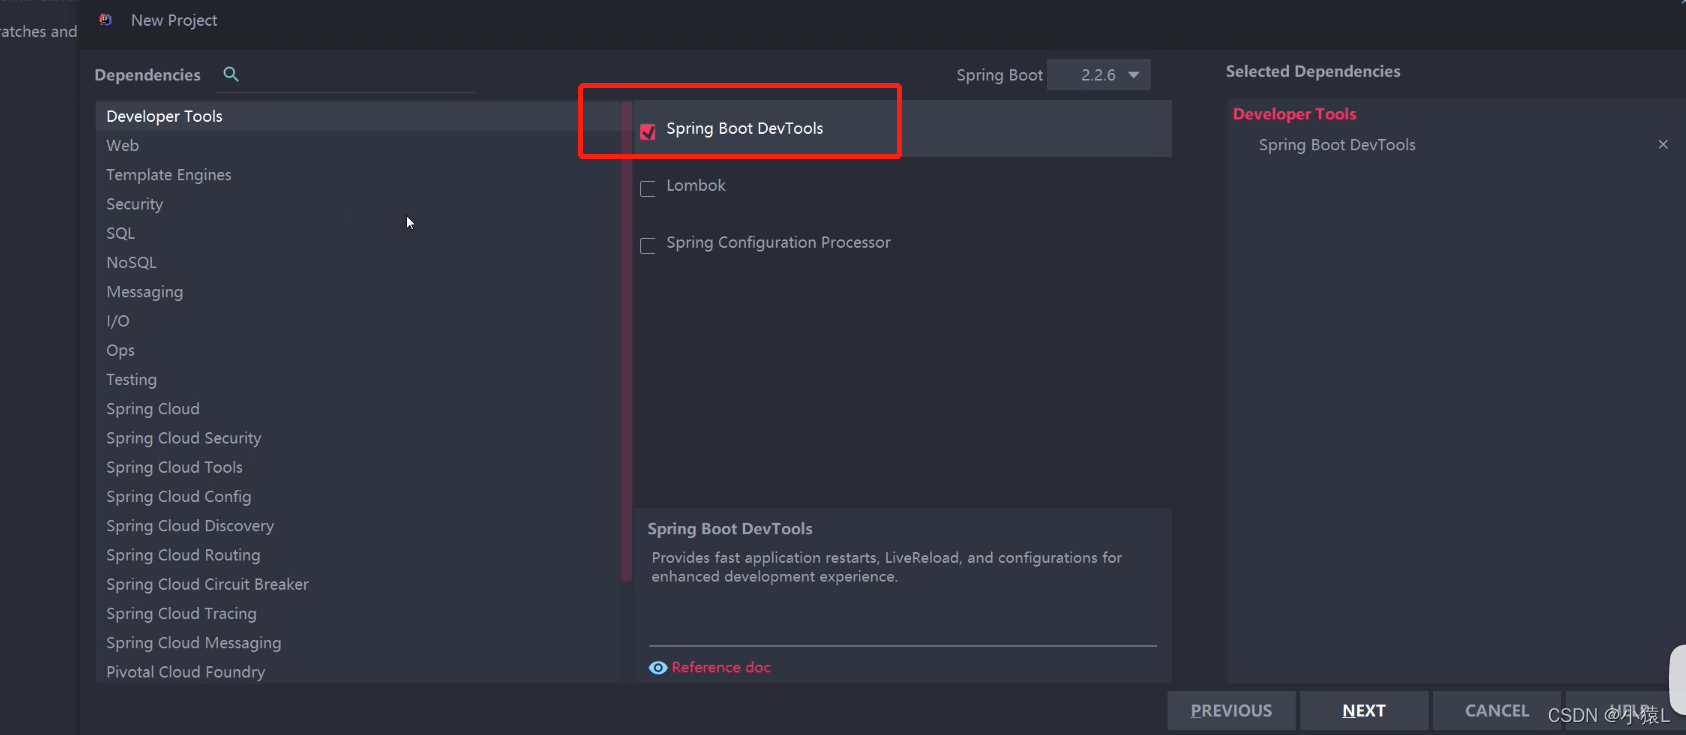Select the Developer Tools category

click(x=359, y=116)
